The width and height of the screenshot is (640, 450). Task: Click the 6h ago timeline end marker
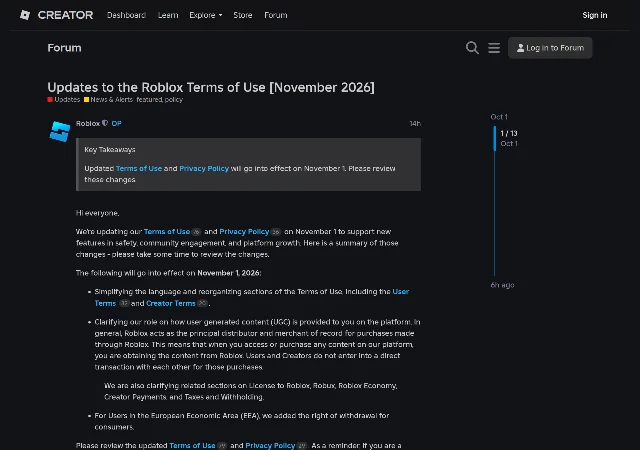pyautogui.click(x=502, y=285)
